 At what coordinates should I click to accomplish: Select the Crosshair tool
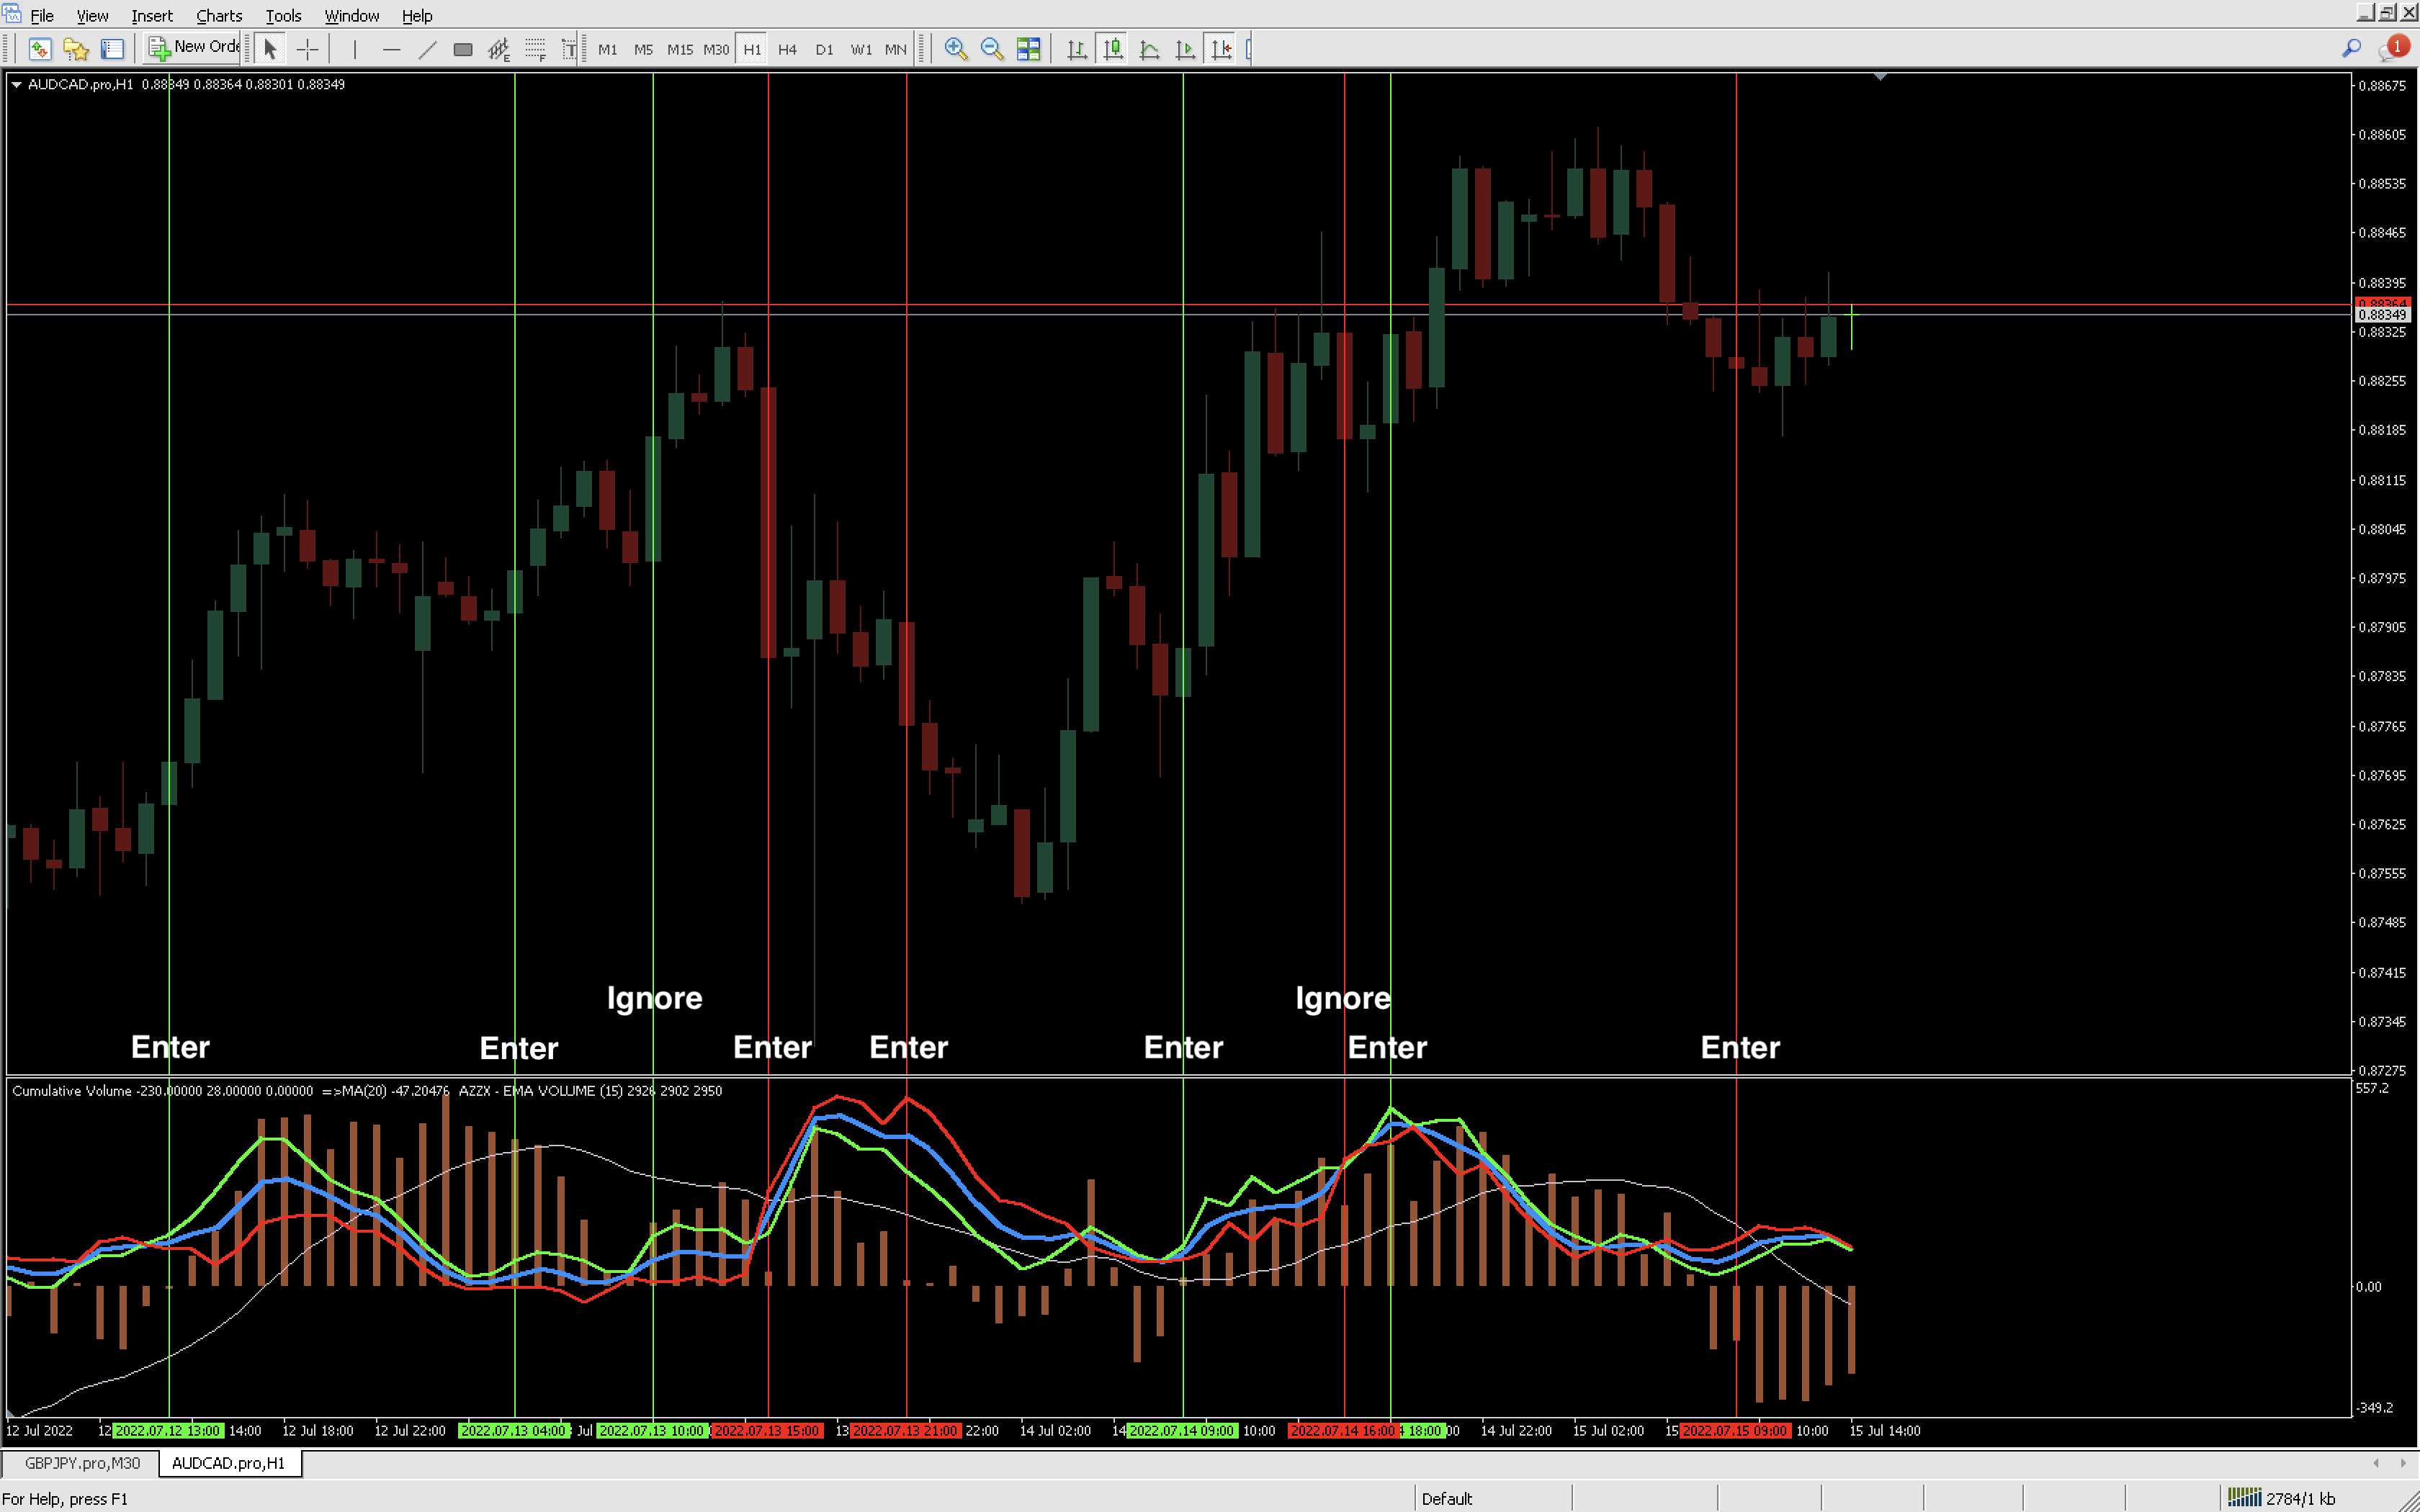point(307,48)
